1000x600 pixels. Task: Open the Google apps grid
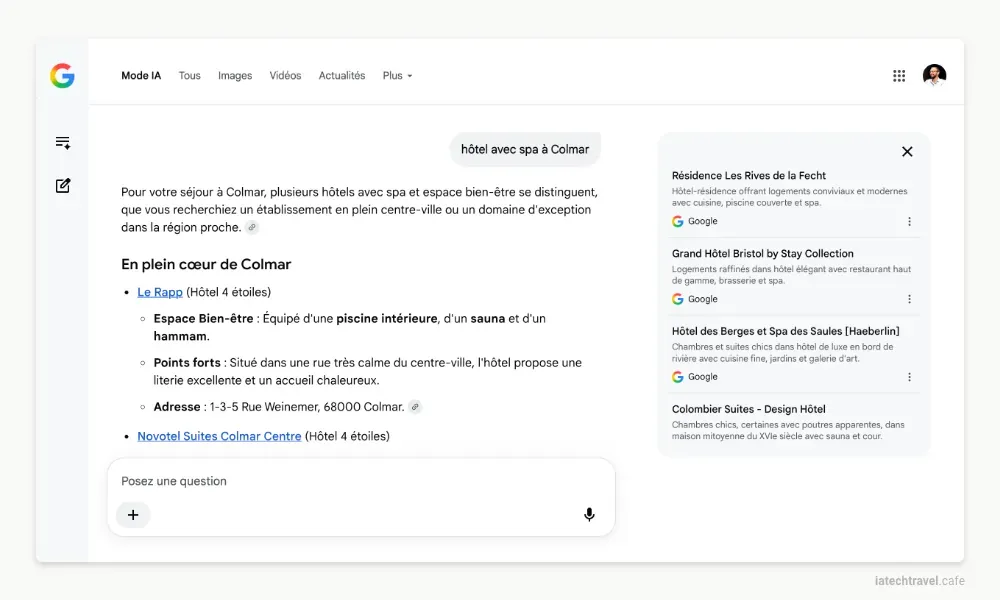pyautogui.click(x=899, y=76)
